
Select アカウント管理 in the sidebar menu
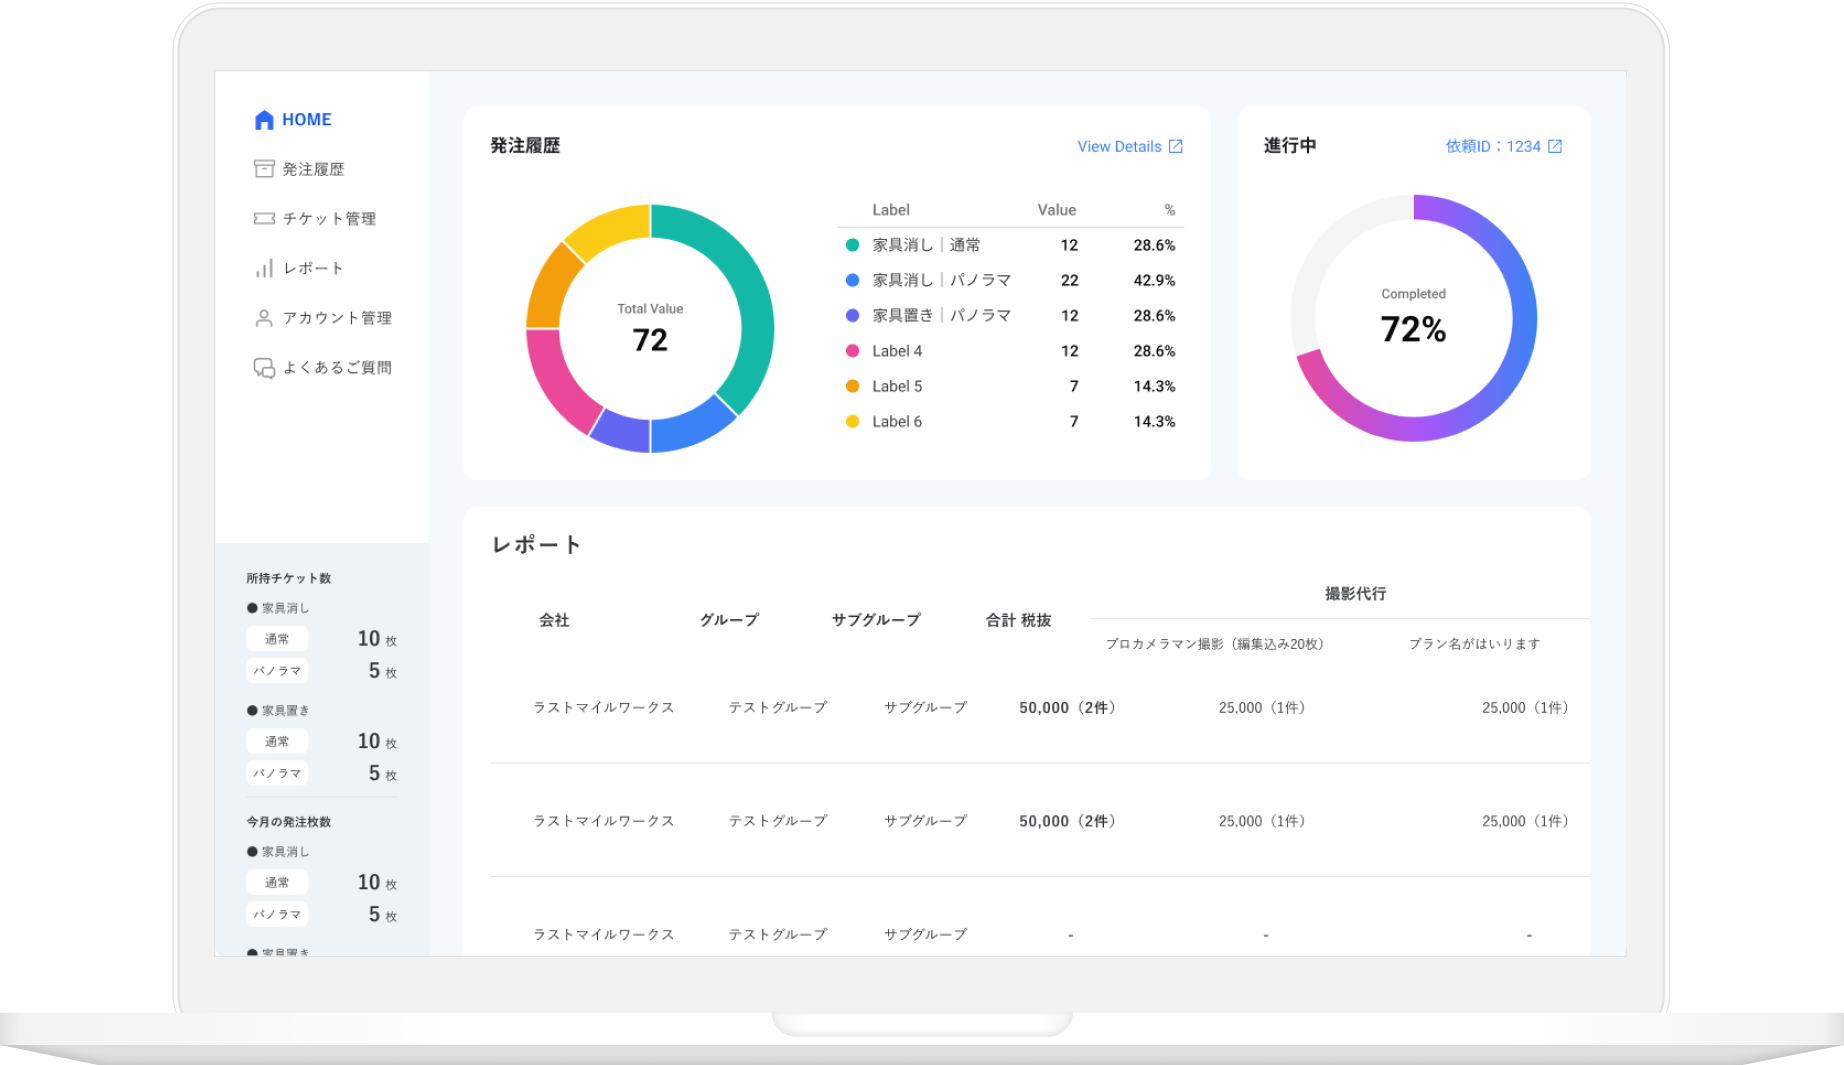pos(337,318)
